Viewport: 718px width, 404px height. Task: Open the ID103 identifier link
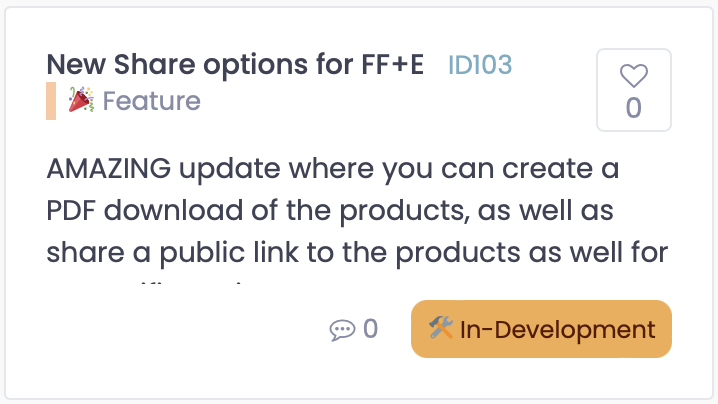pyautogui.click(x=480, y=65)
